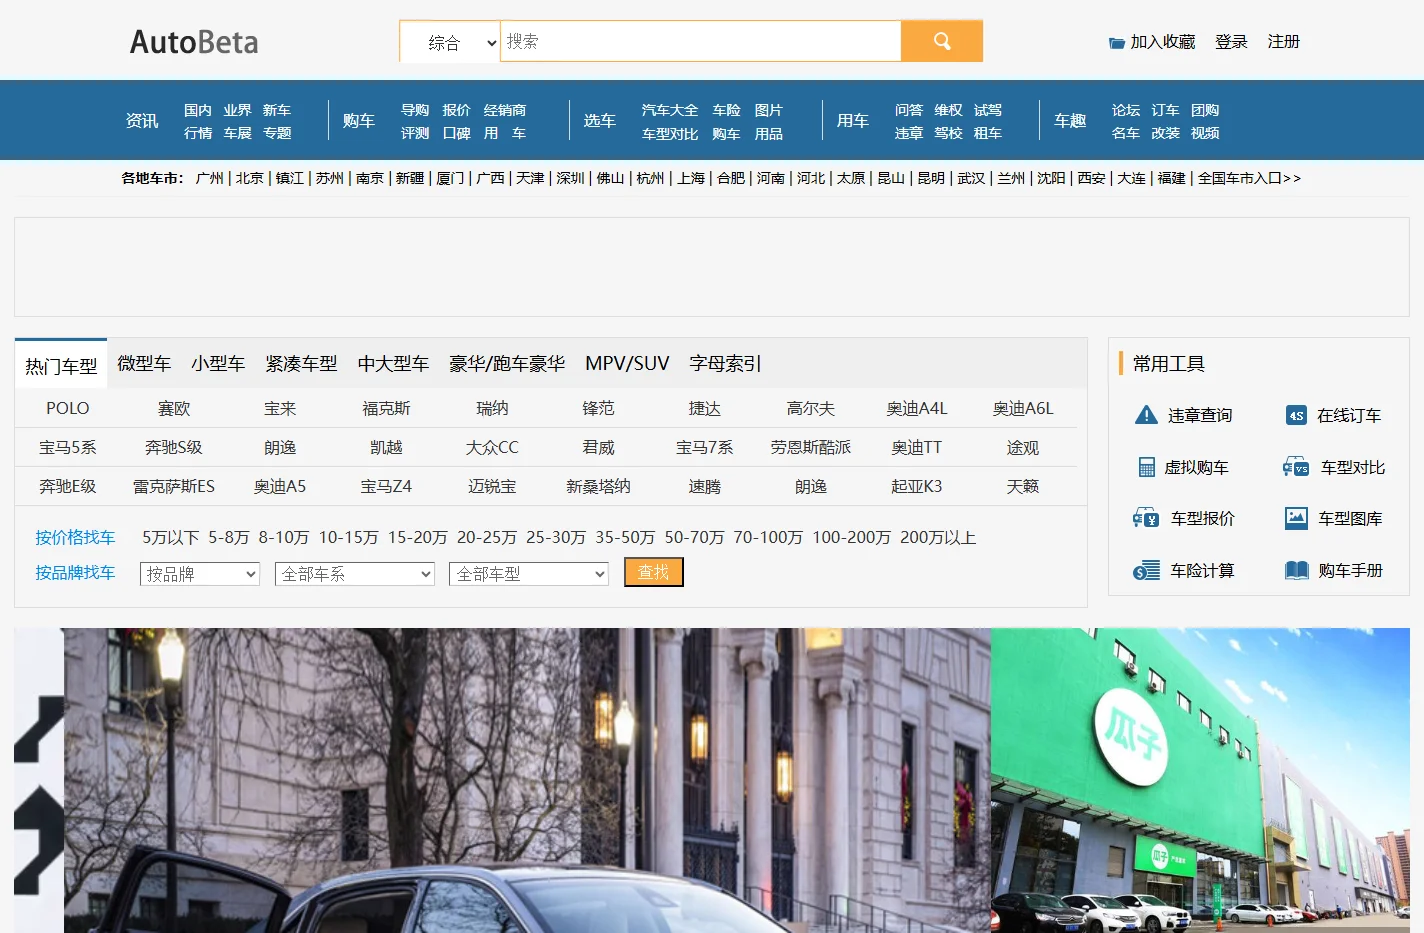Image resolution: width=1424 pixels, height=933 pixels.
Task: Click the 瓜子 green building banner image
Action: click(x=1200, y=780)
